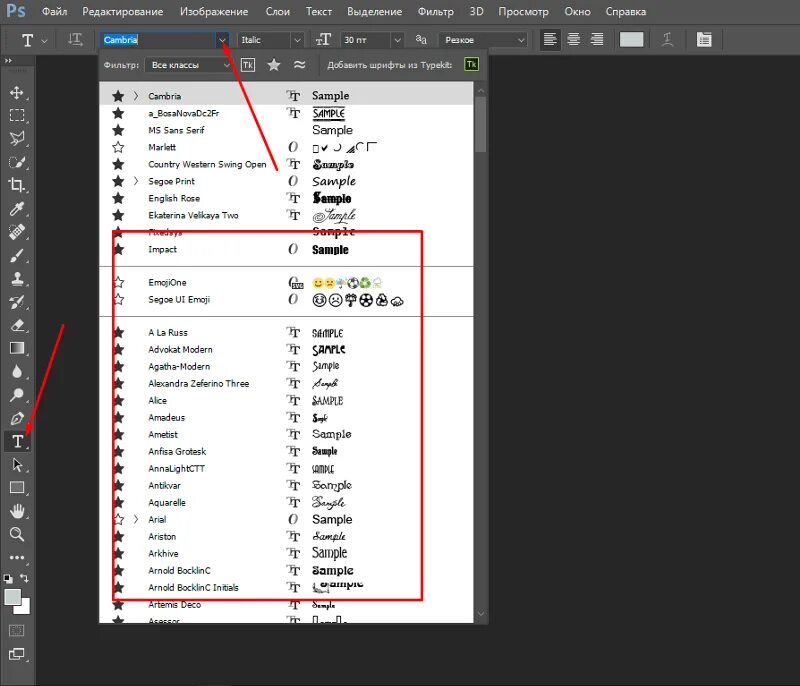Select the Hand tool
Viewport: 800px width, 686px height.
click(17, 511)
